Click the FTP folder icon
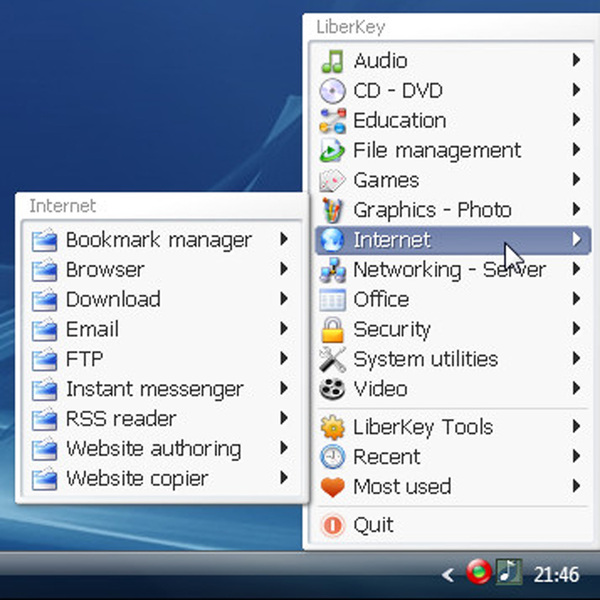This screenshot has width=600, height=600. (44, 359)
